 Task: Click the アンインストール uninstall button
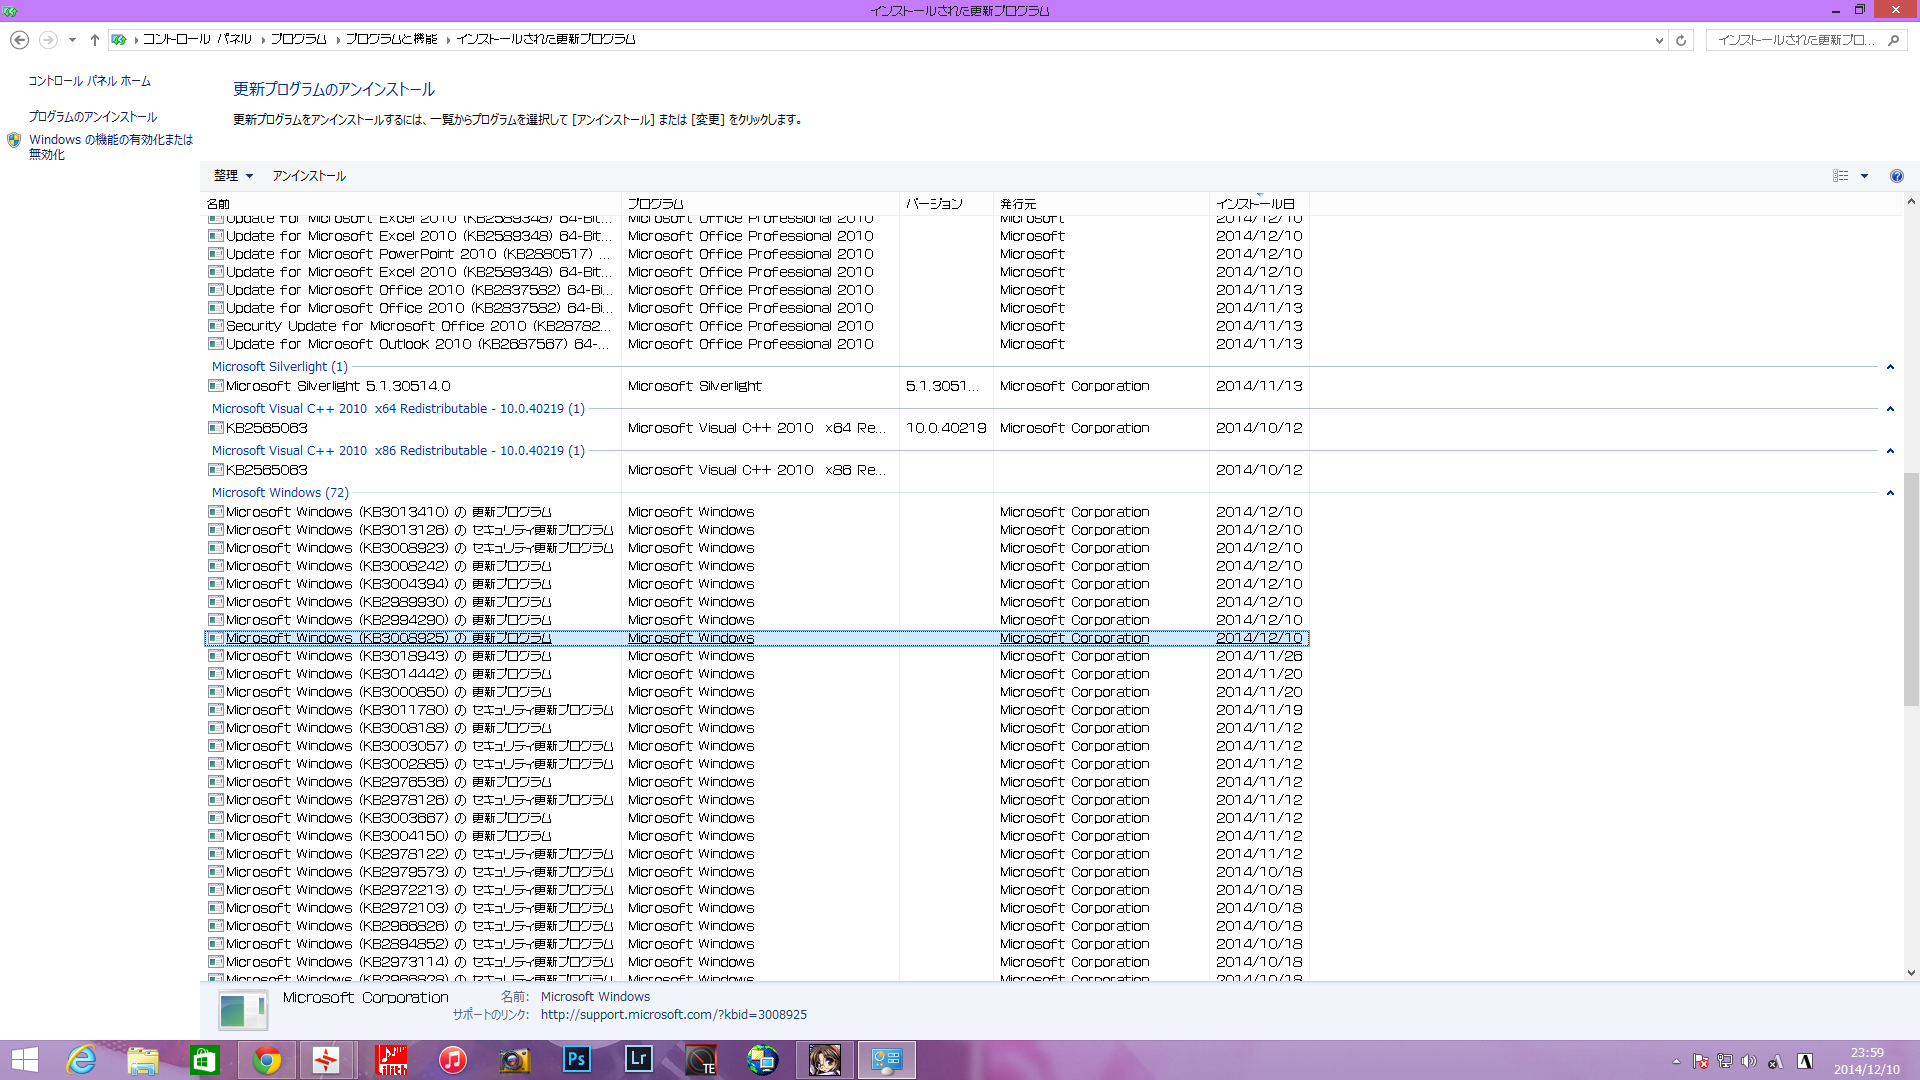pos(309,176)
